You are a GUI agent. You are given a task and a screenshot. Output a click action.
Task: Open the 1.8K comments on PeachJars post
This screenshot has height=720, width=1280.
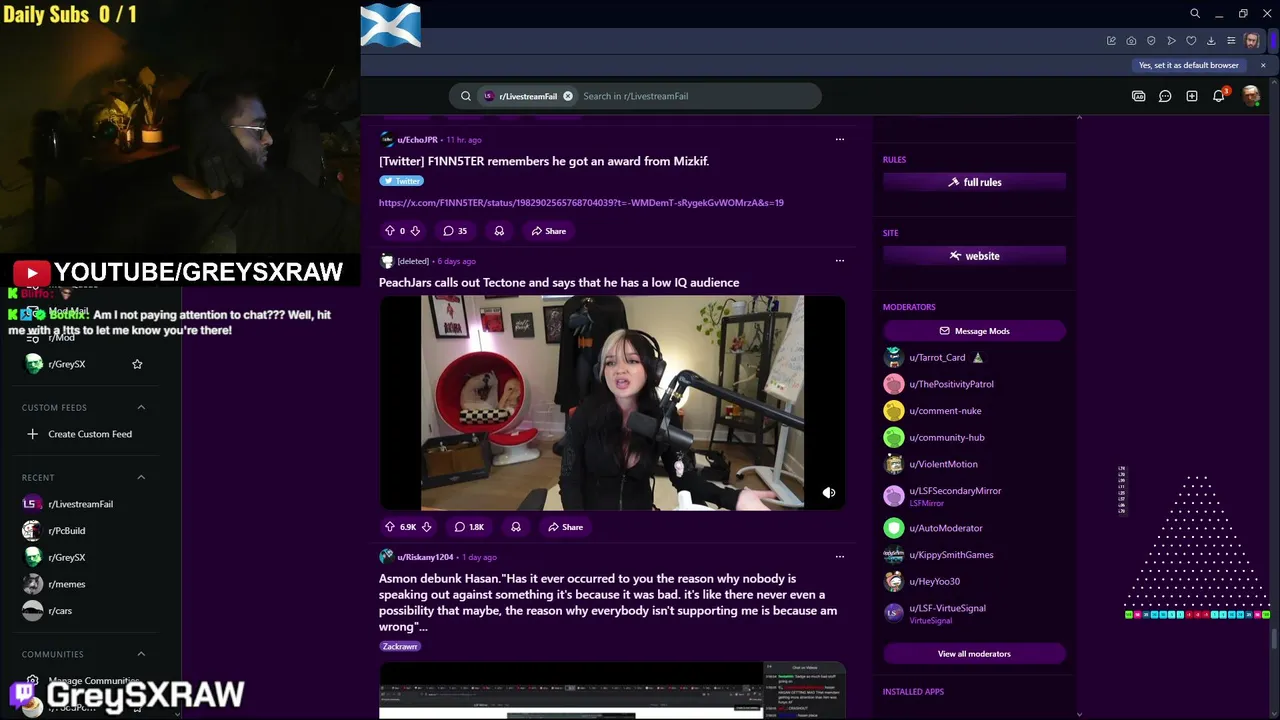coord(469,527)
